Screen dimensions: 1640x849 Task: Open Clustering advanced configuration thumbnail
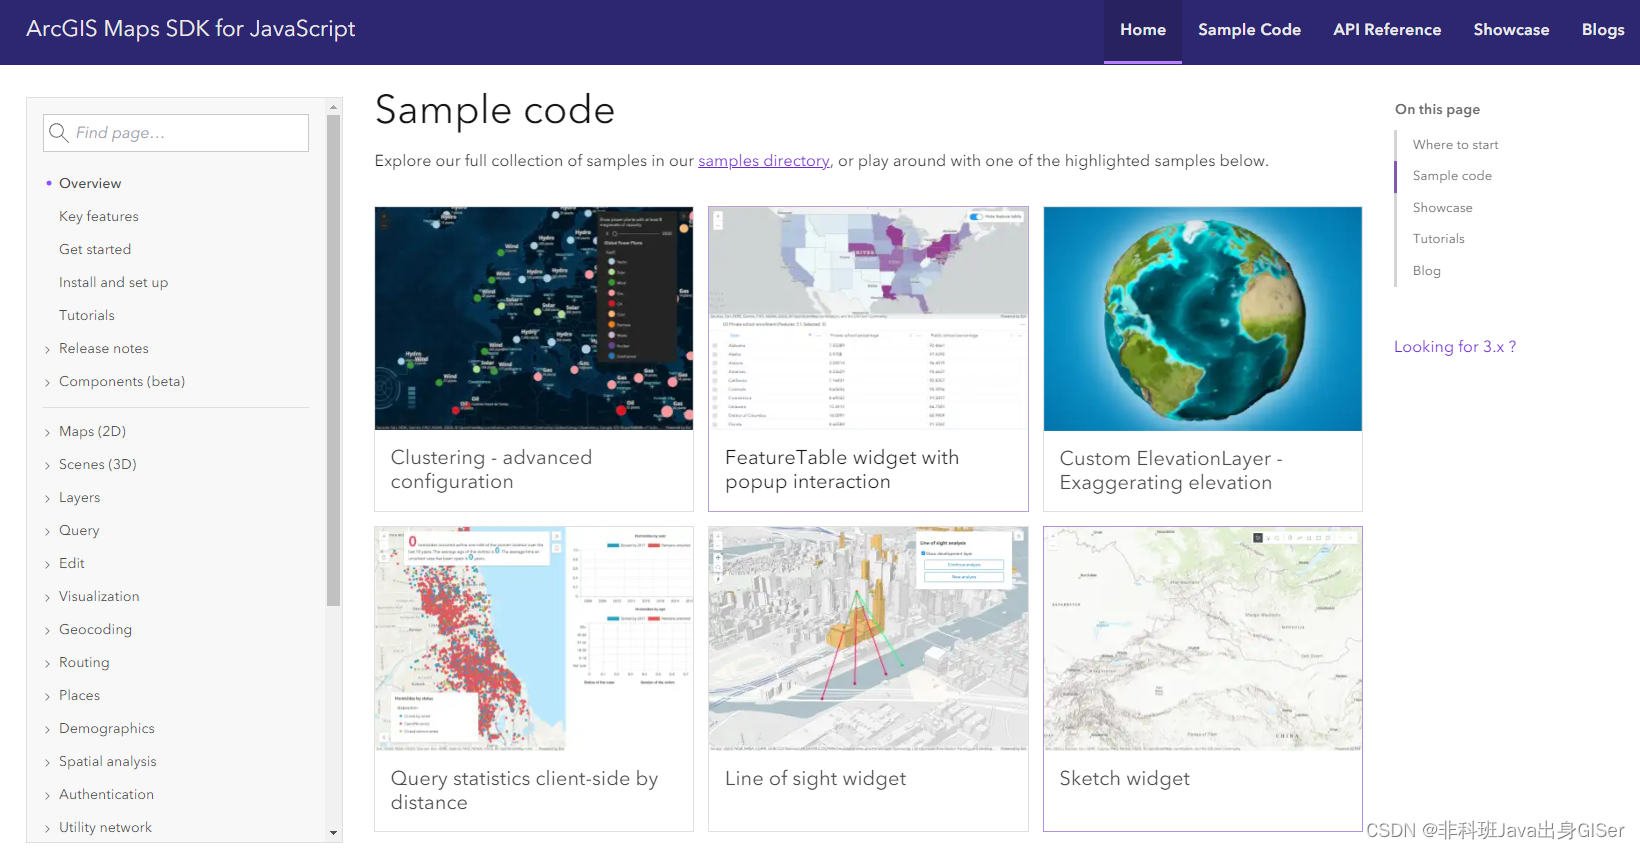click(534, 319)
